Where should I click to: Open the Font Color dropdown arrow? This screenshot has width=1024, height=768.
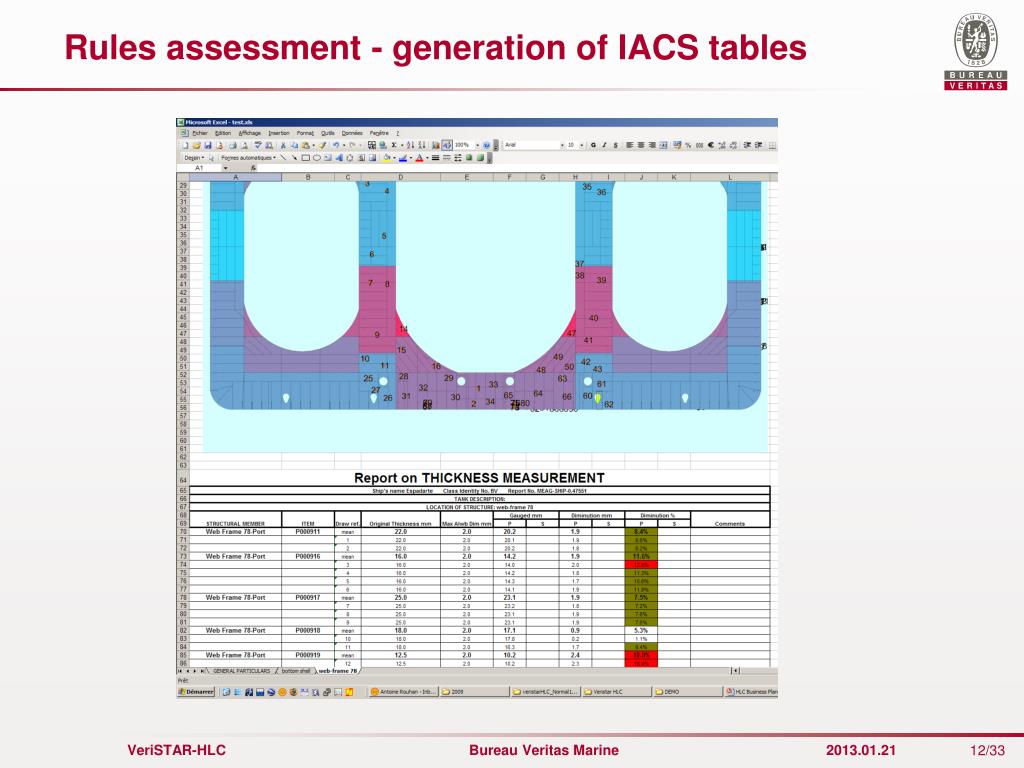[427, 158]
